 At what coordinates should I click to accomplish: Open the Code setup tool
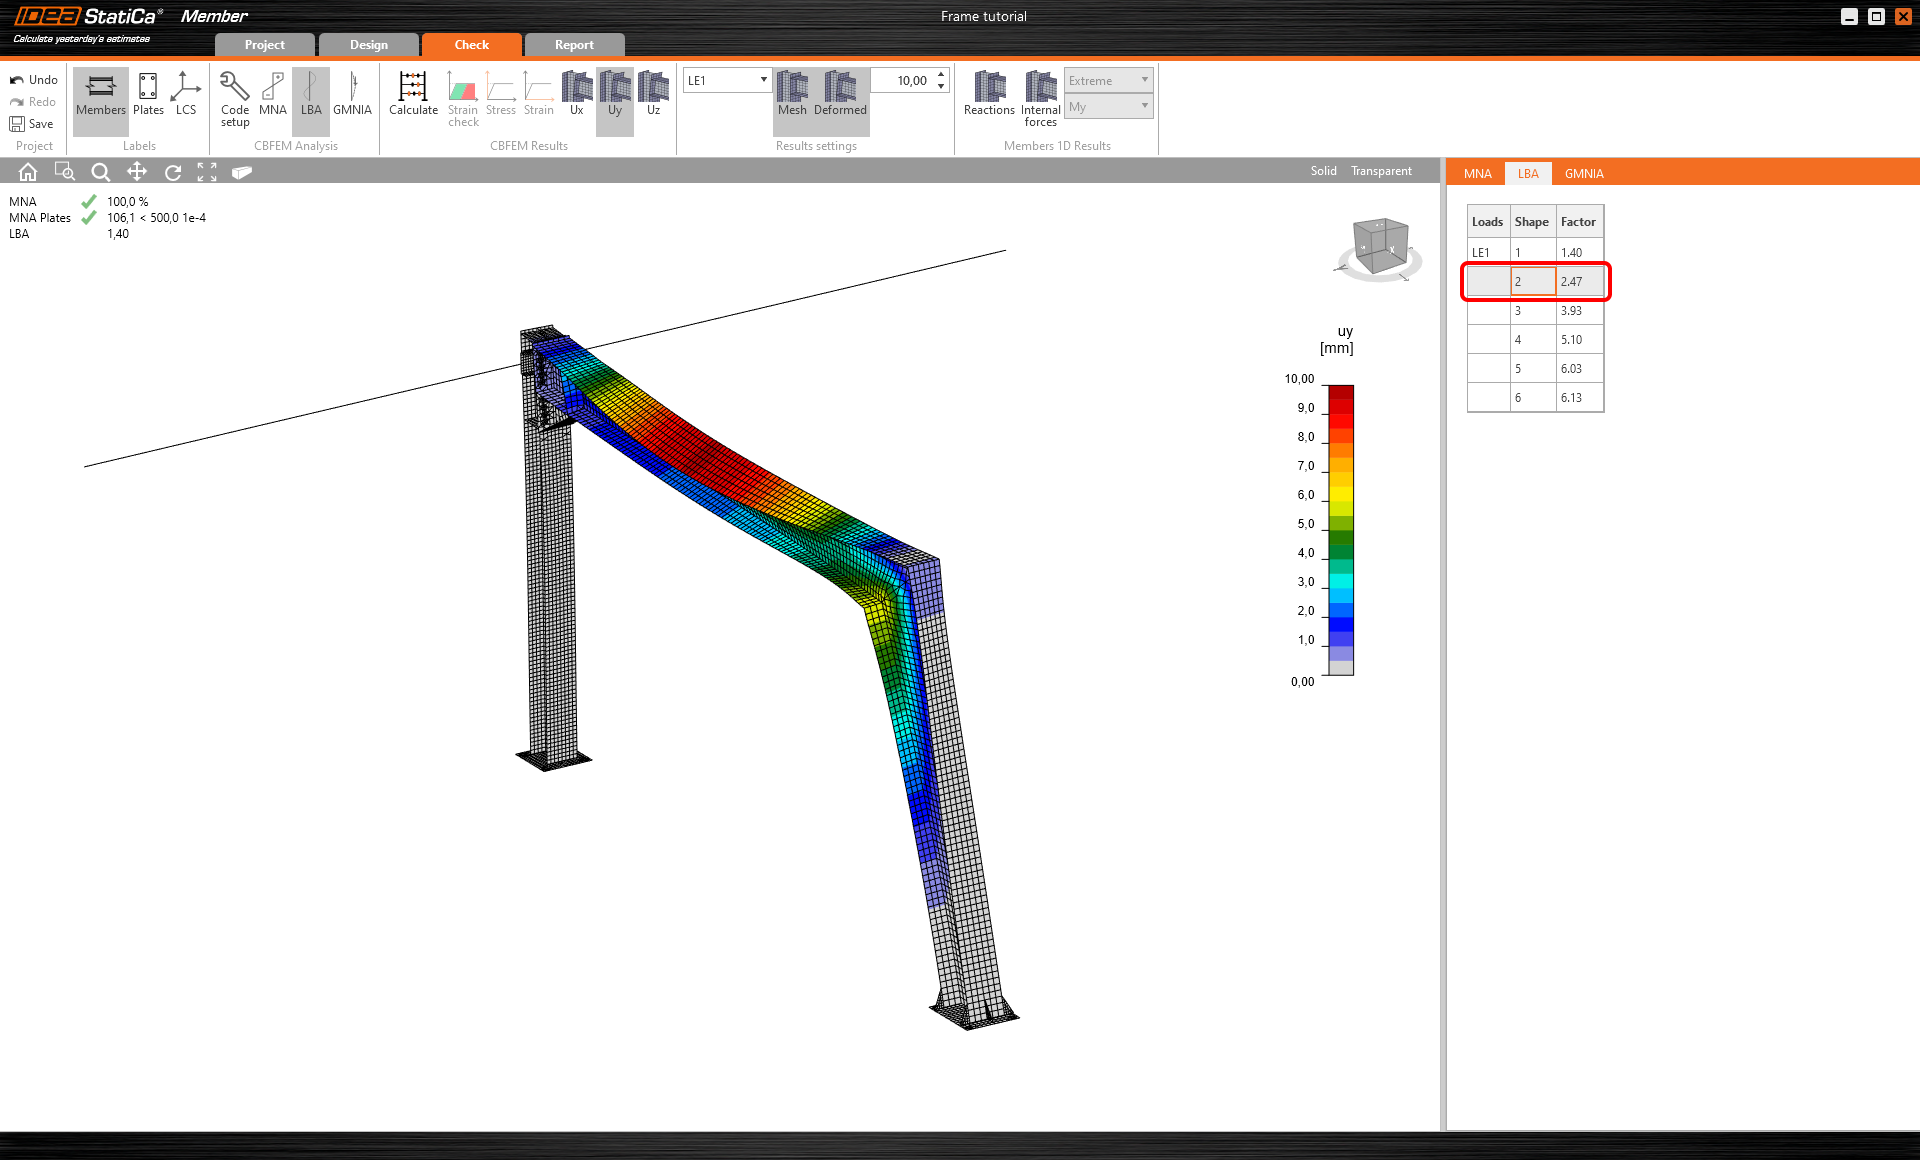[234, 95]
